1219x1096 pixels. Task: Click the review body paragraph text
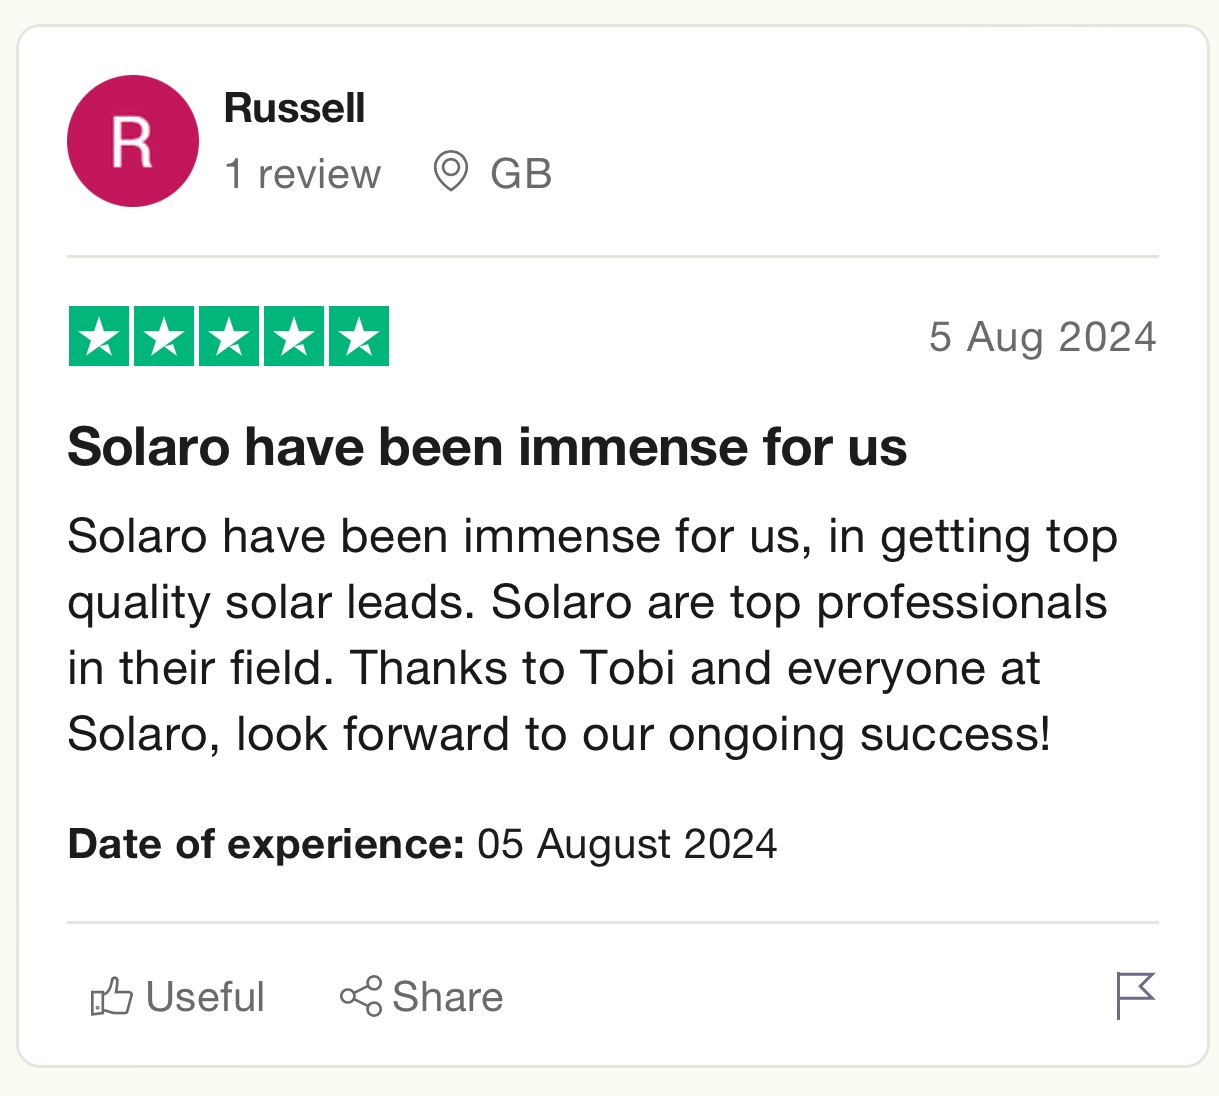592,635
